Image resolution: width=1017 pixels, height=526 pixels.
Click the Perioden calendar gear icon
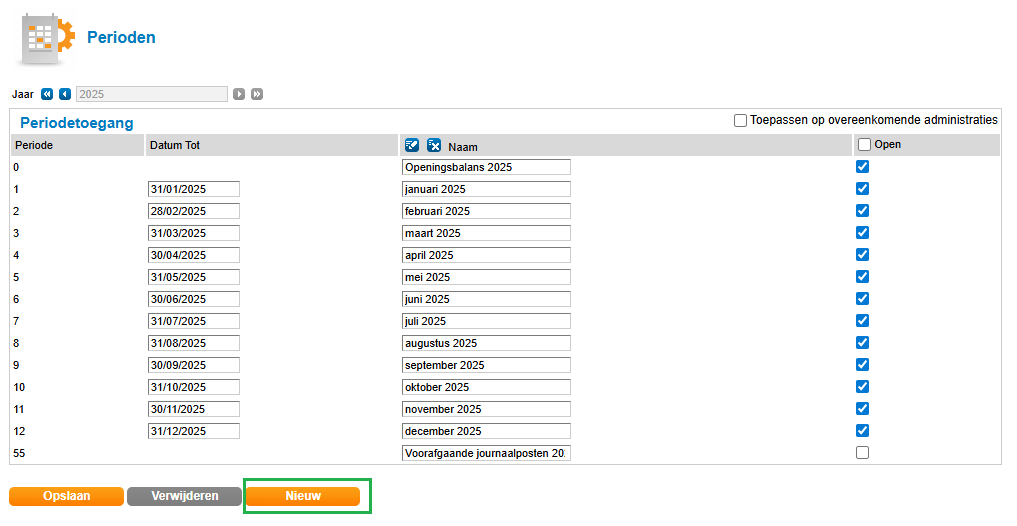46,38
